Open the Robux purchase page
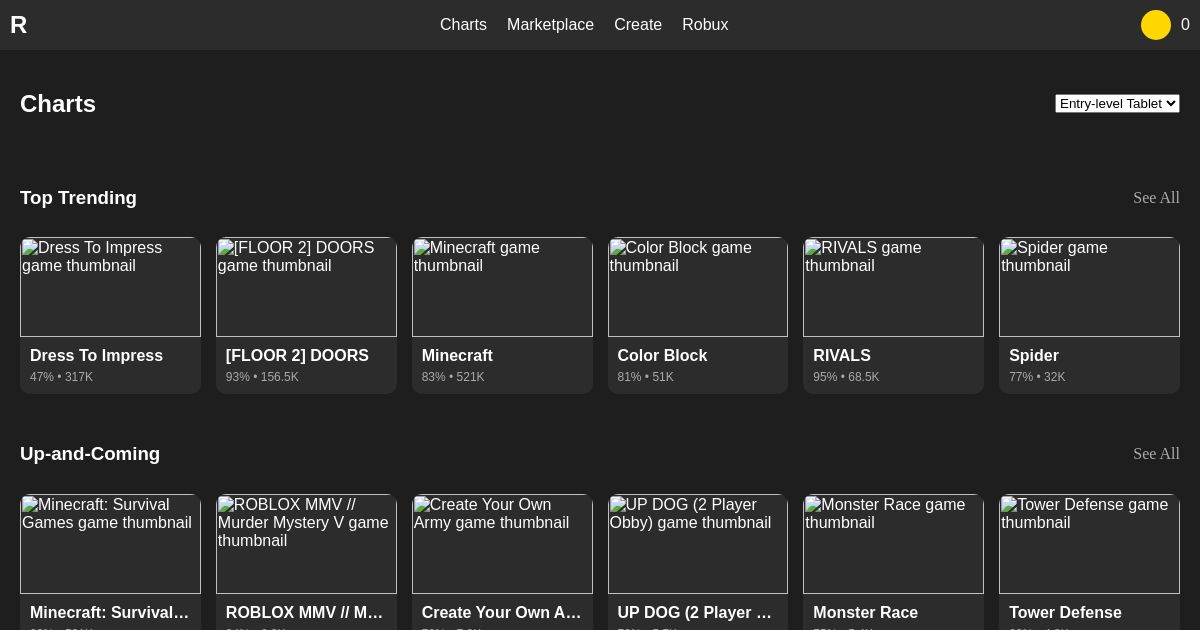This screenshot has width=1200, height=630. pyautogui.click(x=705, y=25)
